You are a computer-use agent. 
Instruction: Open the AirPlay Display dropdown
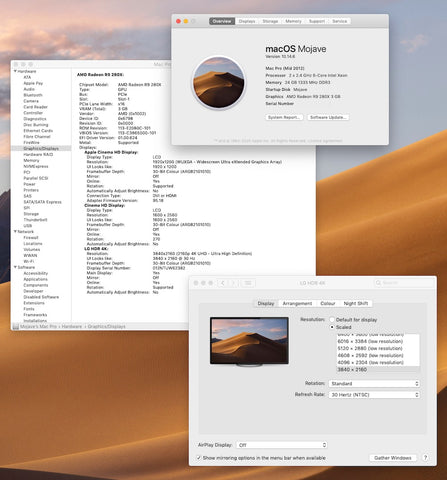(x=282, y=445)
